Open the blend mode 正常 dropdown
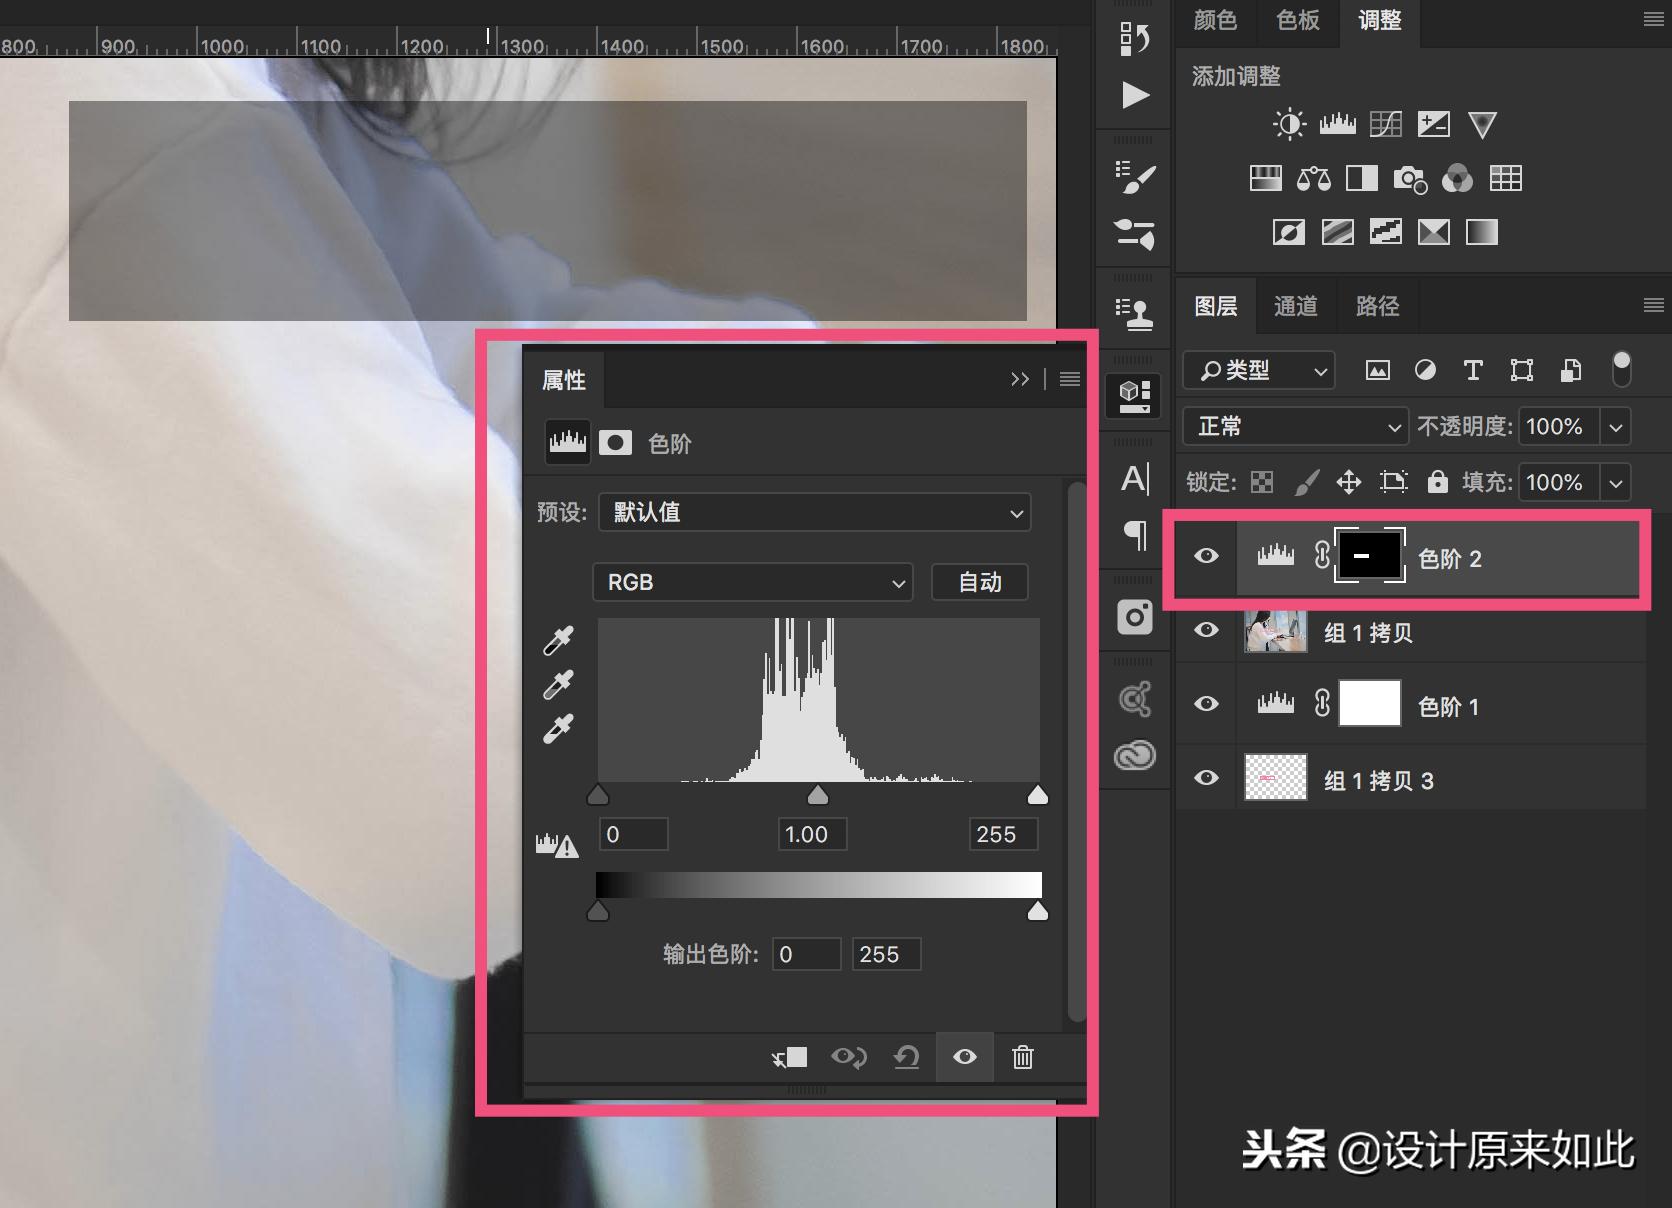Screen dimensions: 1672x1208 [1295, 427]
